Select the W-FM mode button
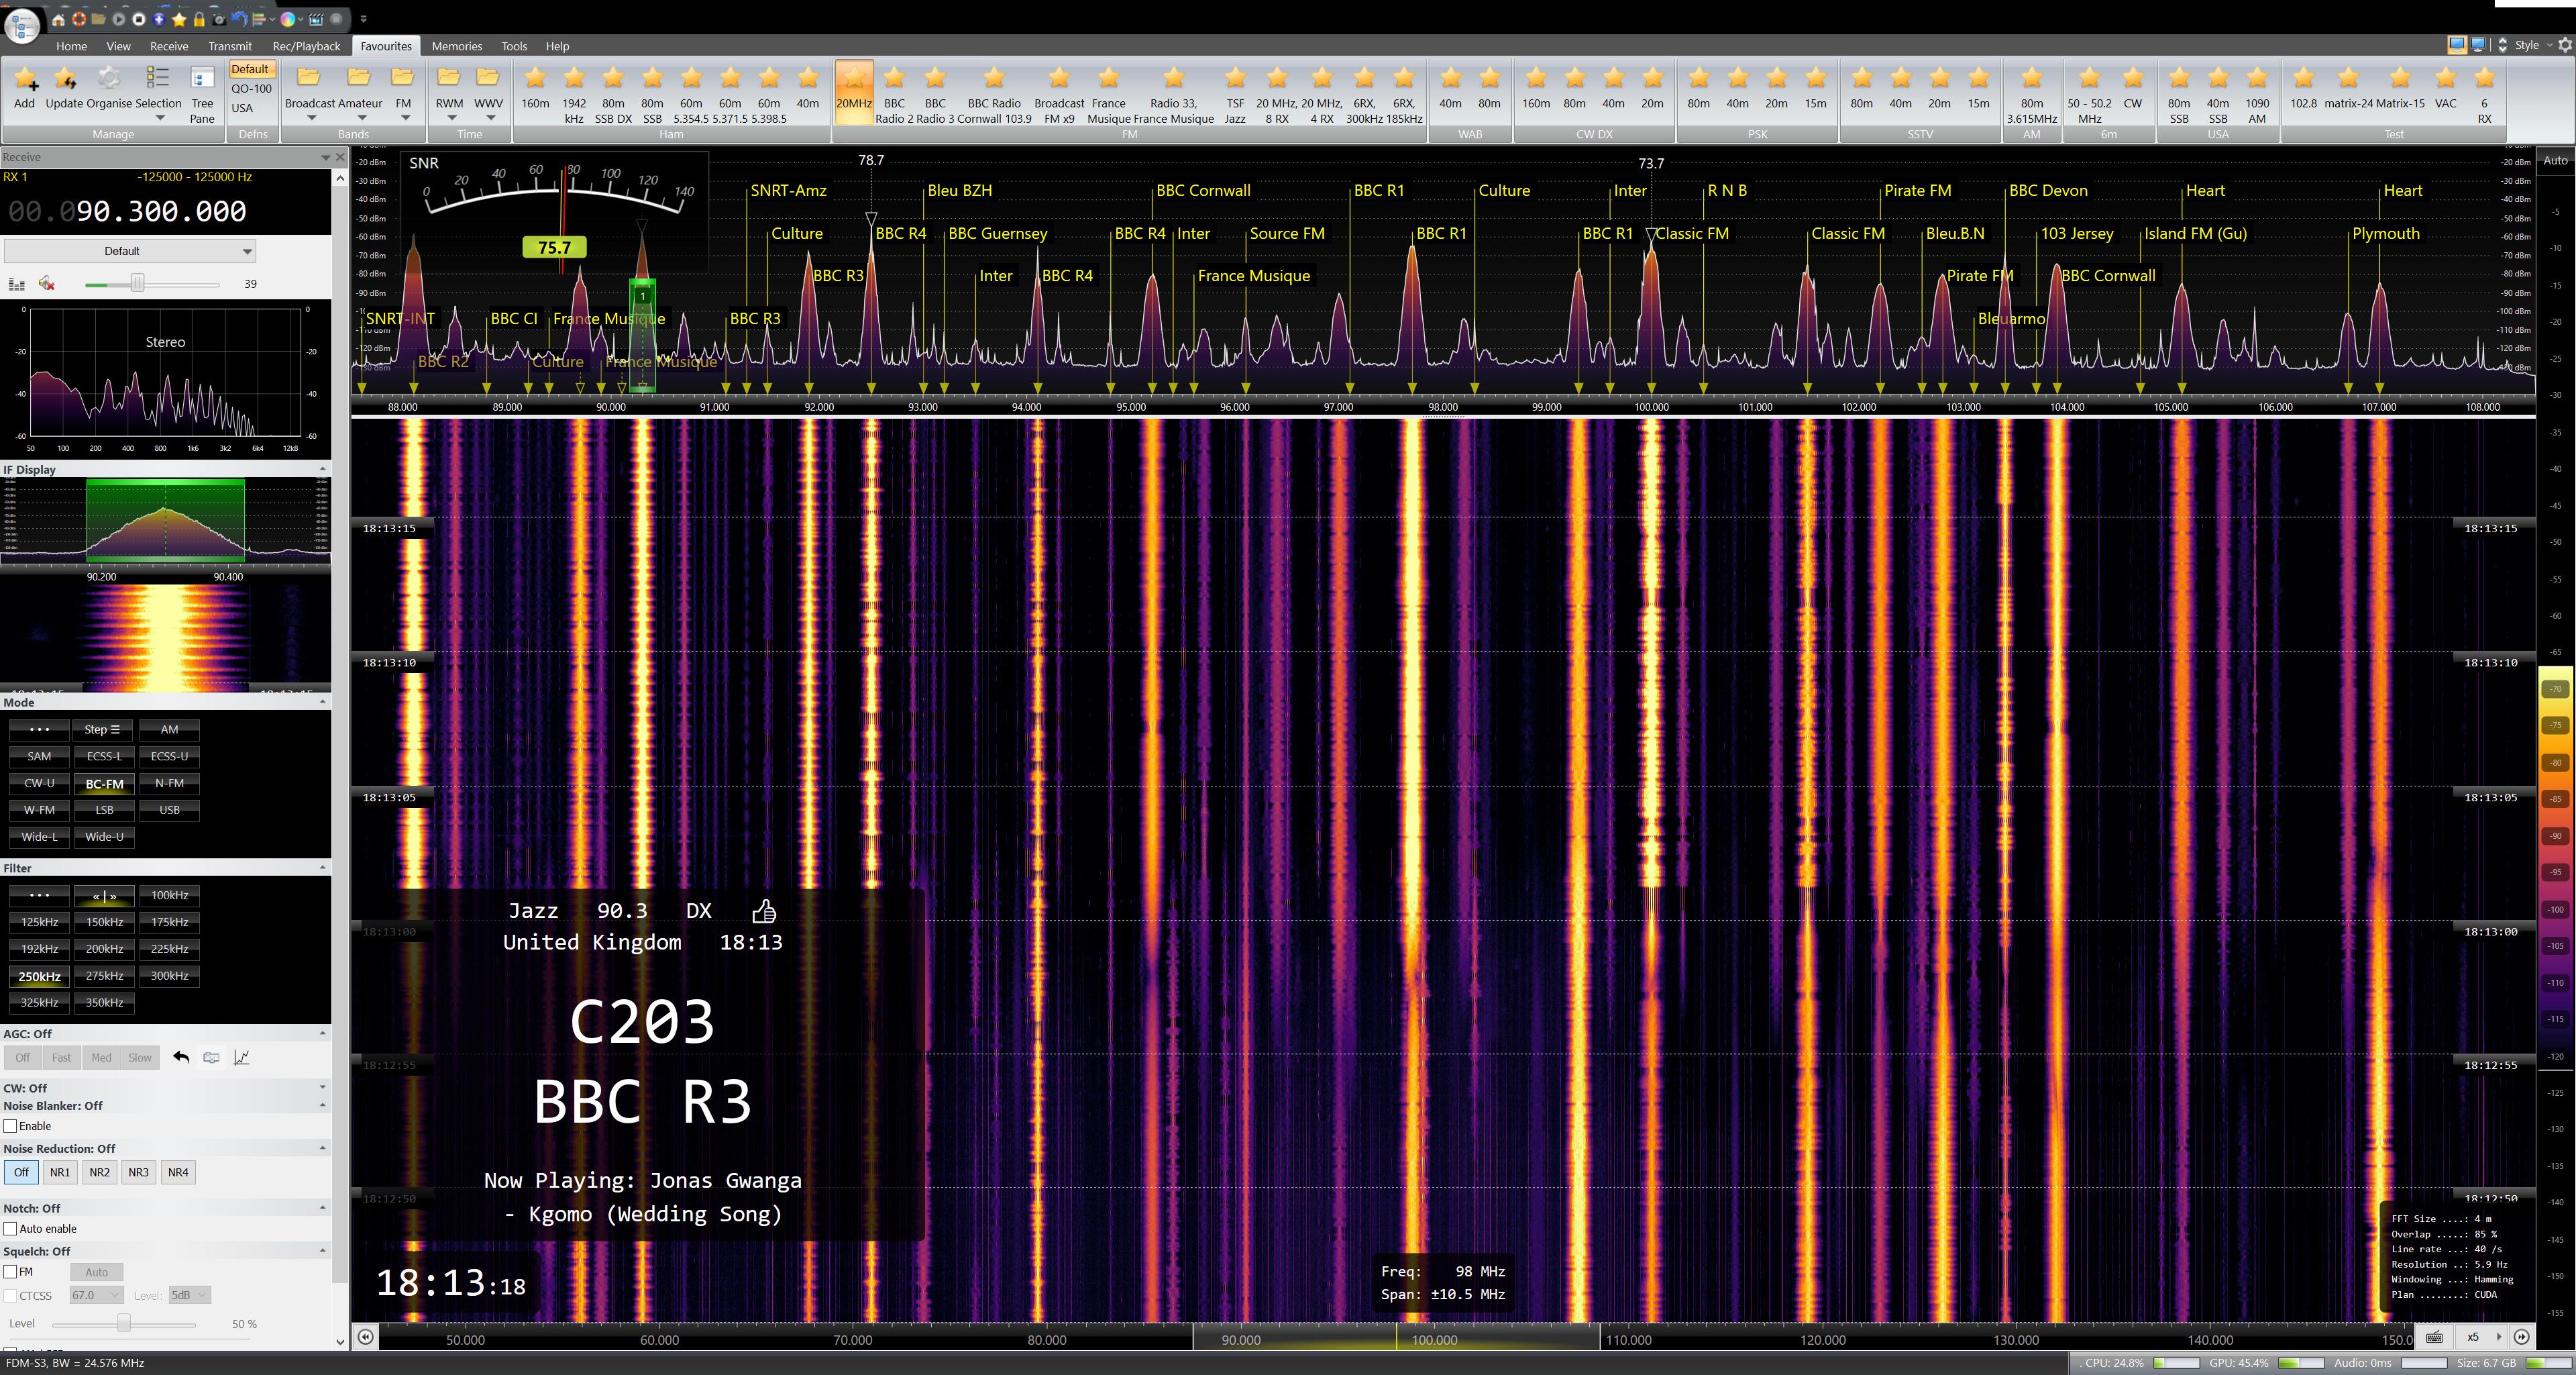This screenshot has width=2576, height=1375. coord(39,810)
